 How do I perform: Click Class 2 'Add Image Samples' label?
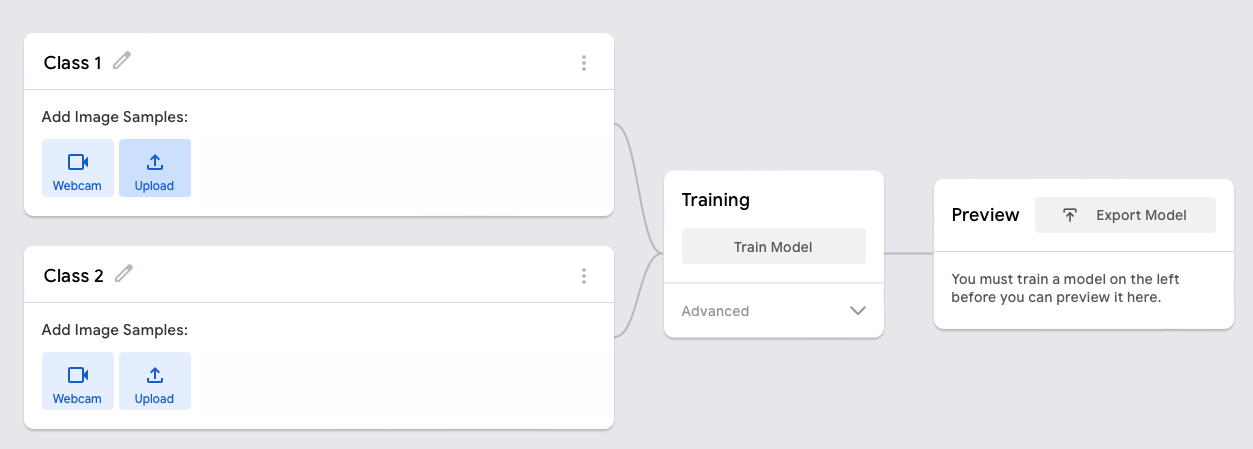click(115, 330)
